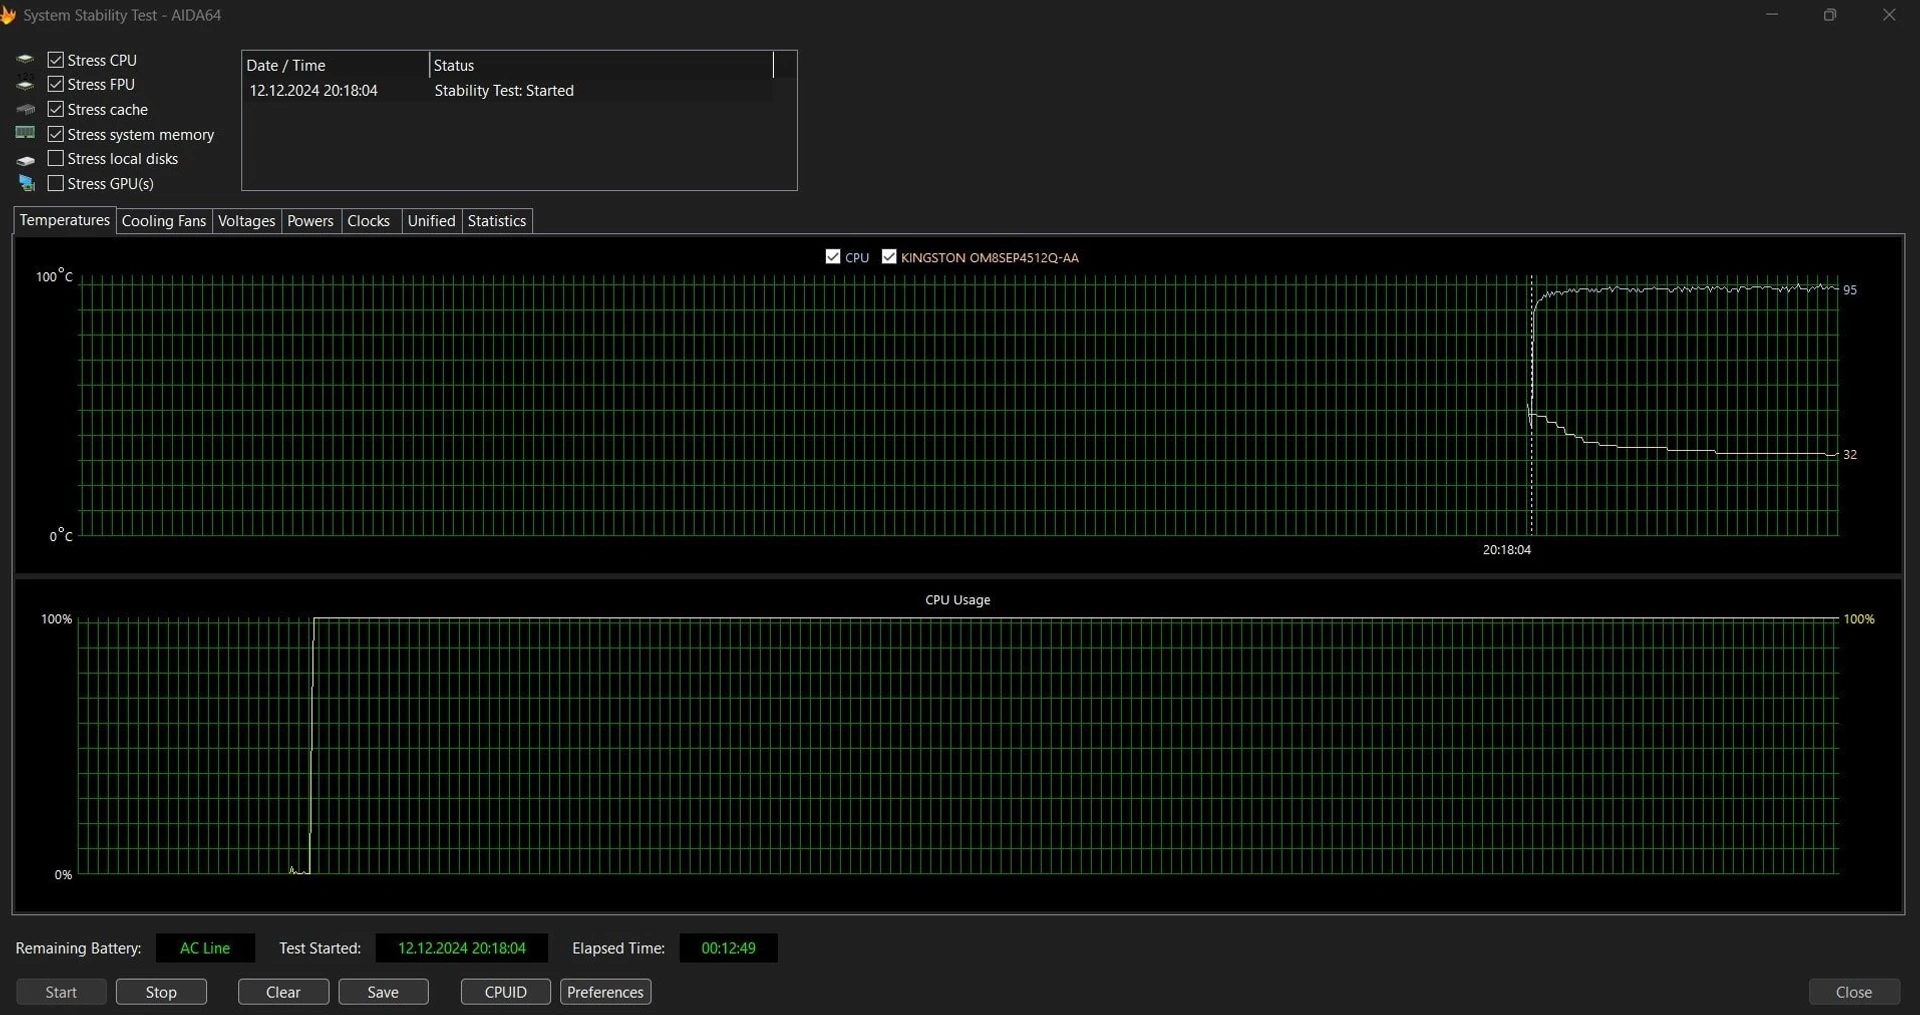Open Preferences
Image resolution: width=1920 pixels, height=1015 pixels.
point(605,992)
